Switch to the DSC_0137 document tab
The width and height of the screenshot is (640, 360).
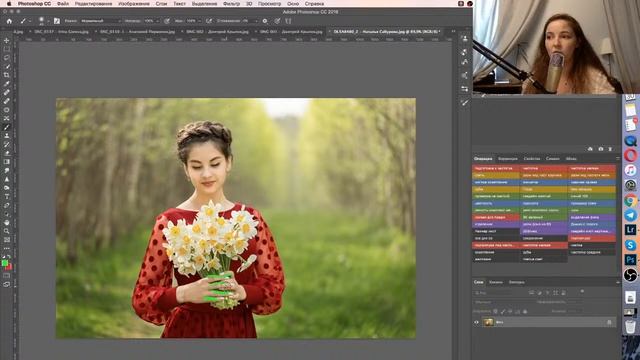(61, 31)
